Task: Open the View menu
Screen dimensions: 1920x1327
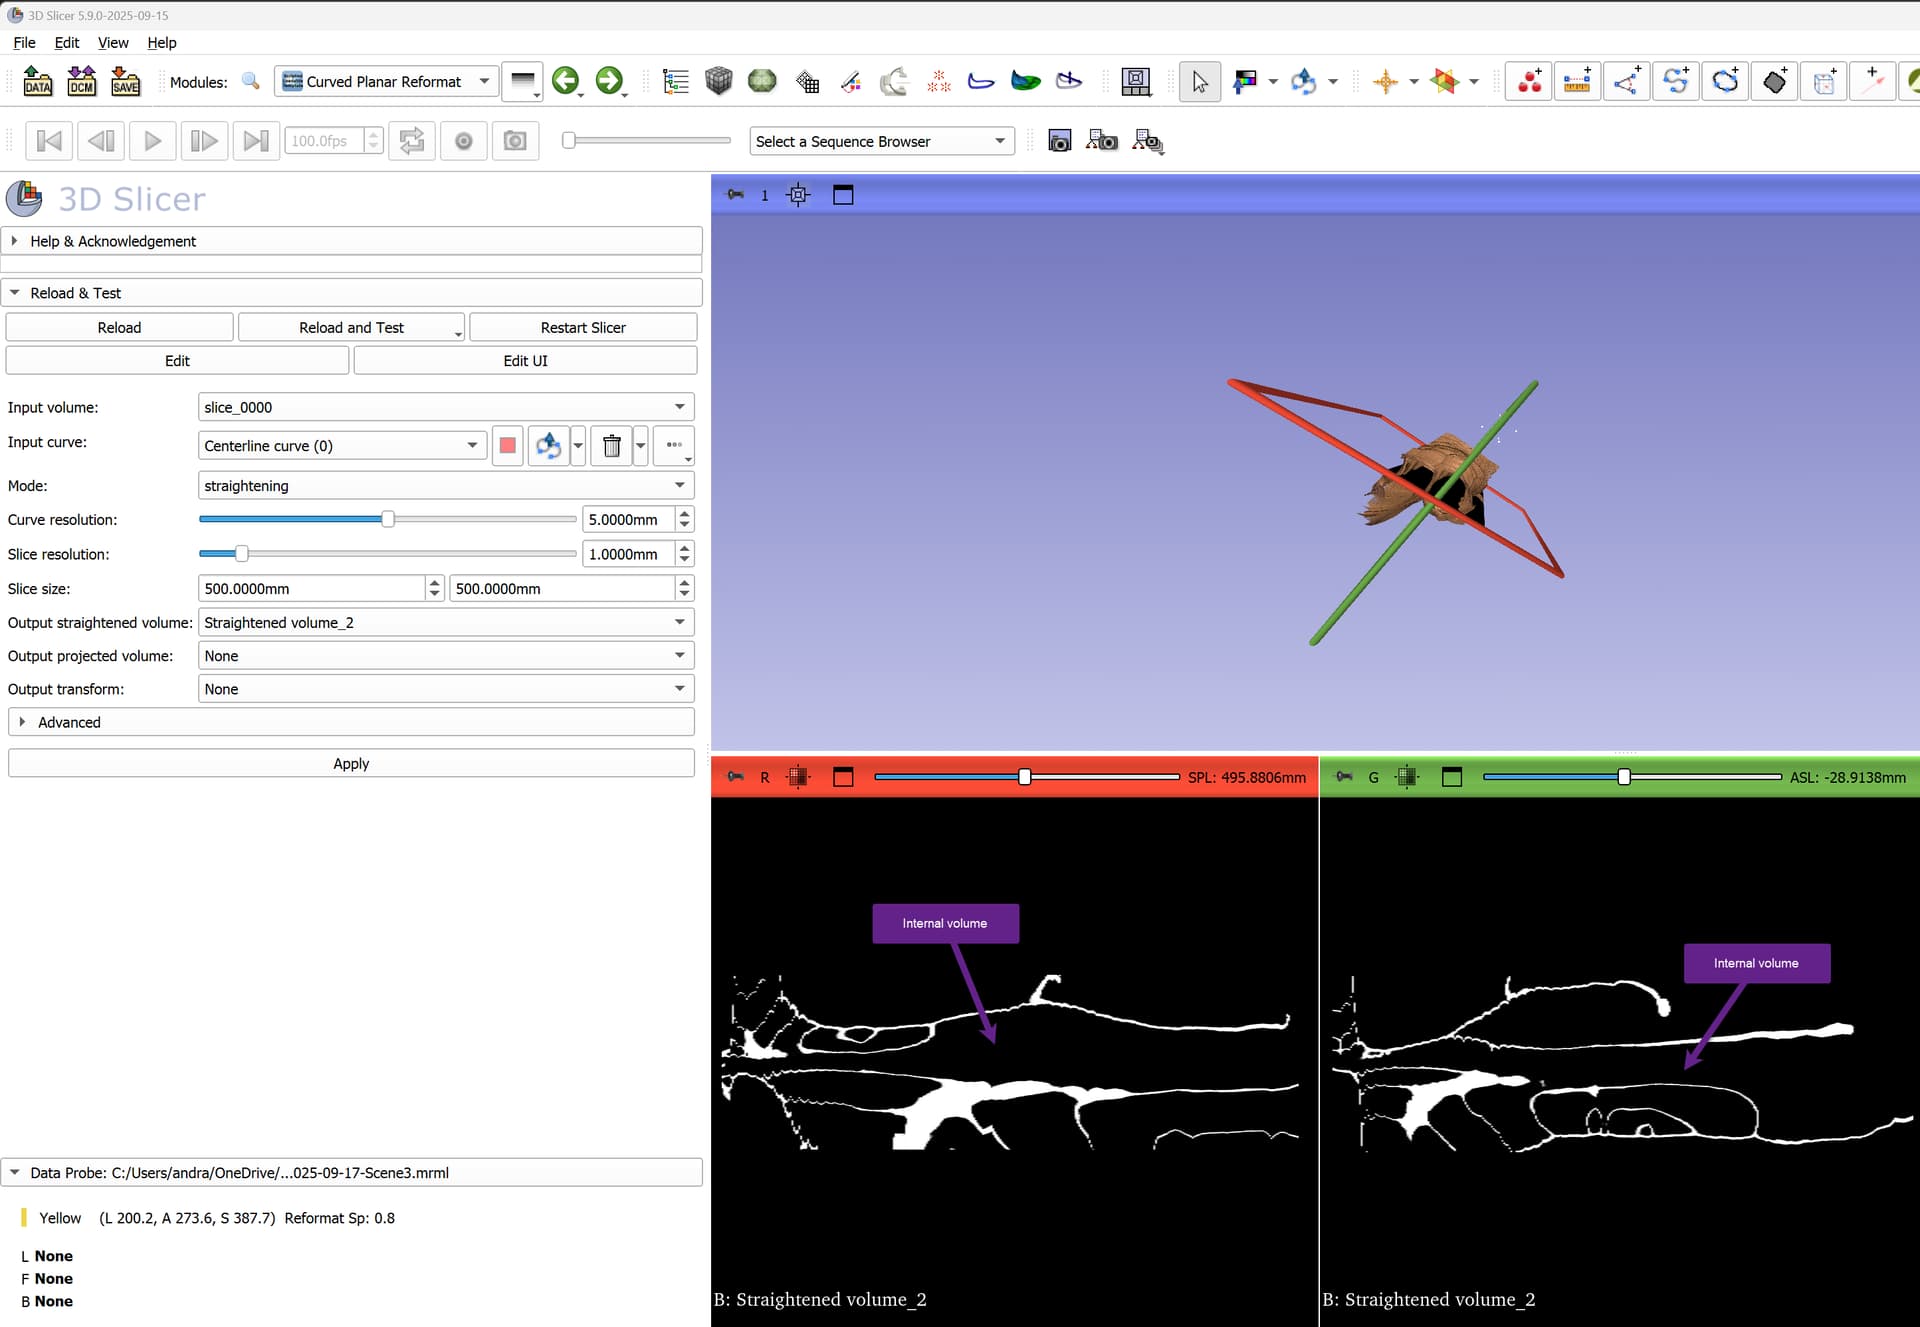Action: point(112,42)
